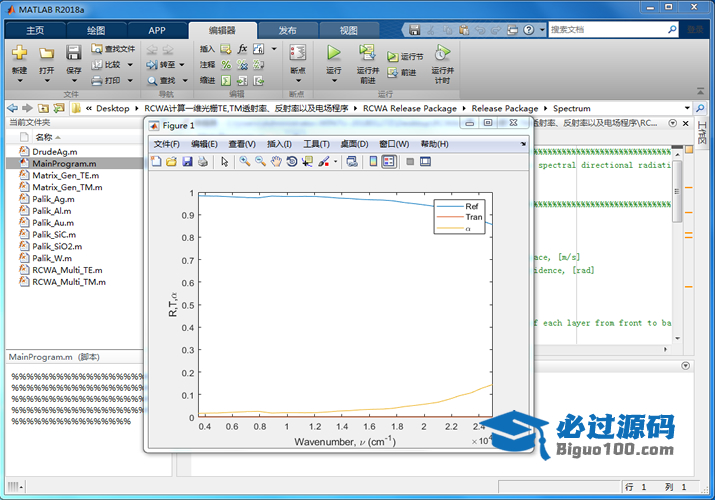
Task: Open the address bar path dropdown arrow
Action: [687, 108]
